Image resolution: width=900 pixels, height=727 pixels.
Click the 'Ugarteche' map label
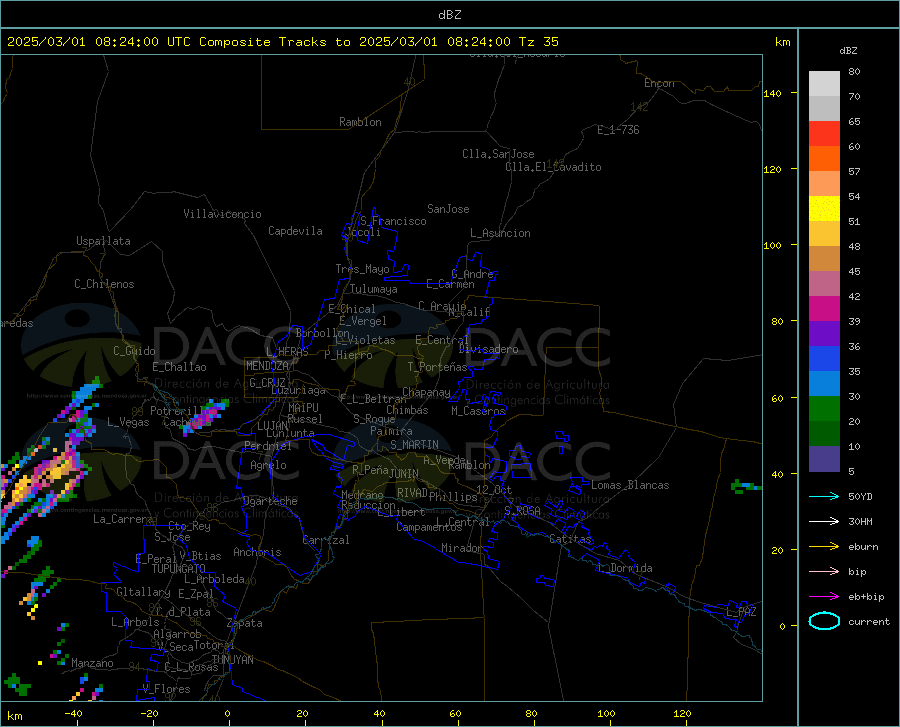coord(270,501)
